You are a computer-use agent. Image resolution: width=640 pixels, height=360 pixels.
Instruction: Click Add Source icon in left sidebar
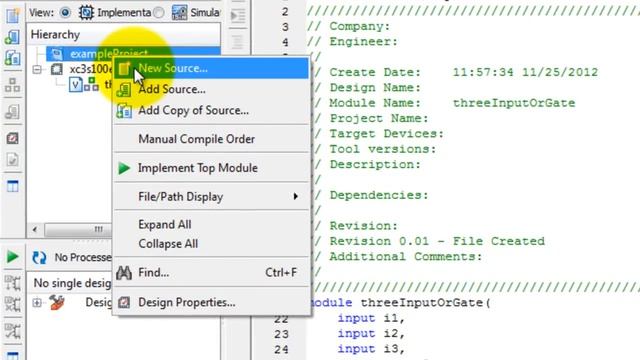click(12, 37)
